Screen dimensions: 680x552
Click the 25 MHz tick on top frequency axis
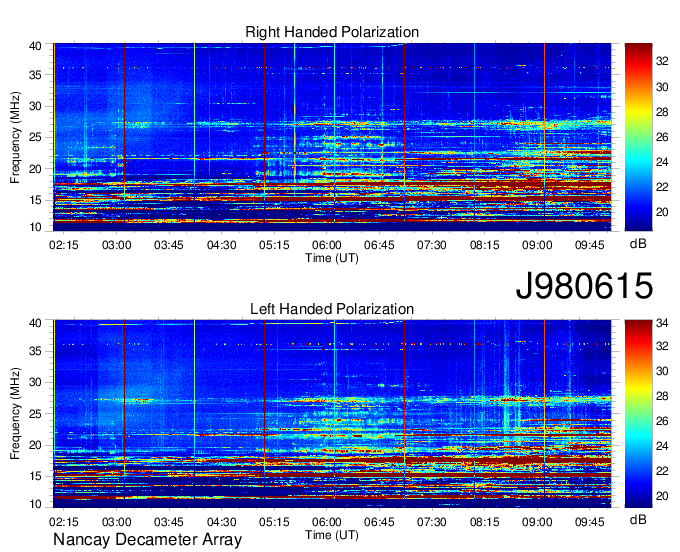(x=35, y=138)
